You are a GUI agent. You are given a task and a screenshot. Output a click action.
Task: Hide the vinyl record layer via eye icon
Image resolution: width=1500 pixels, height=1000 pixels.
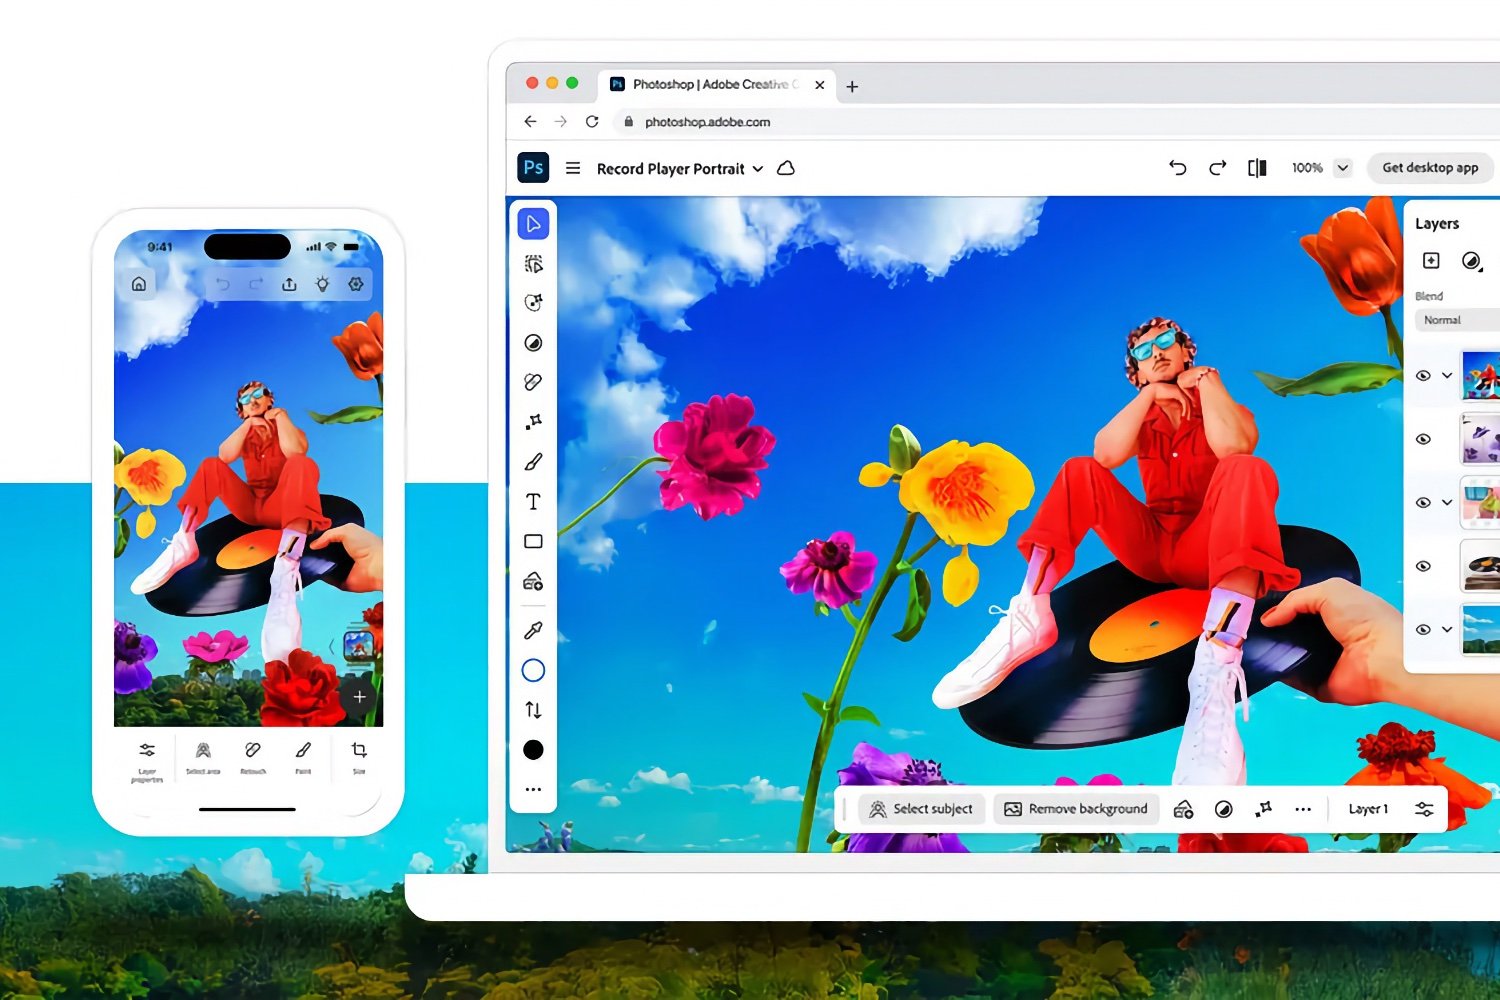tap(1423, 566)
